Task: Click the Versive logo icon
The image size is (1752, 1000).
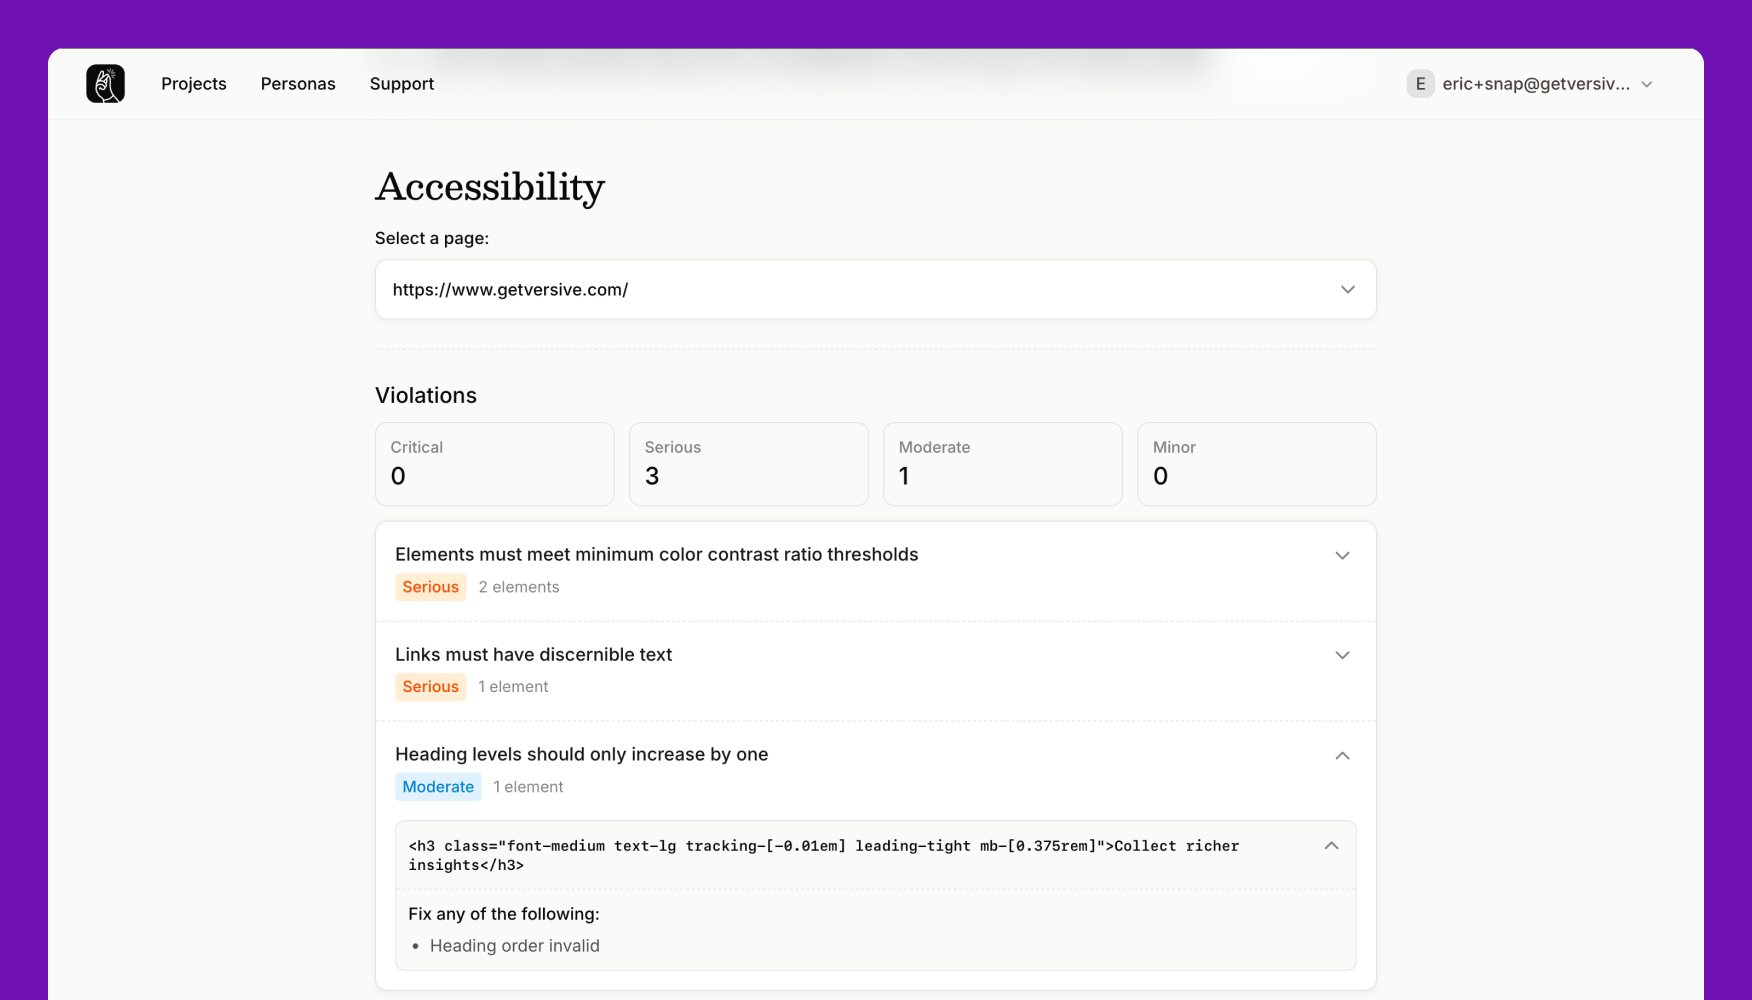Action: [x=105, y=83]
